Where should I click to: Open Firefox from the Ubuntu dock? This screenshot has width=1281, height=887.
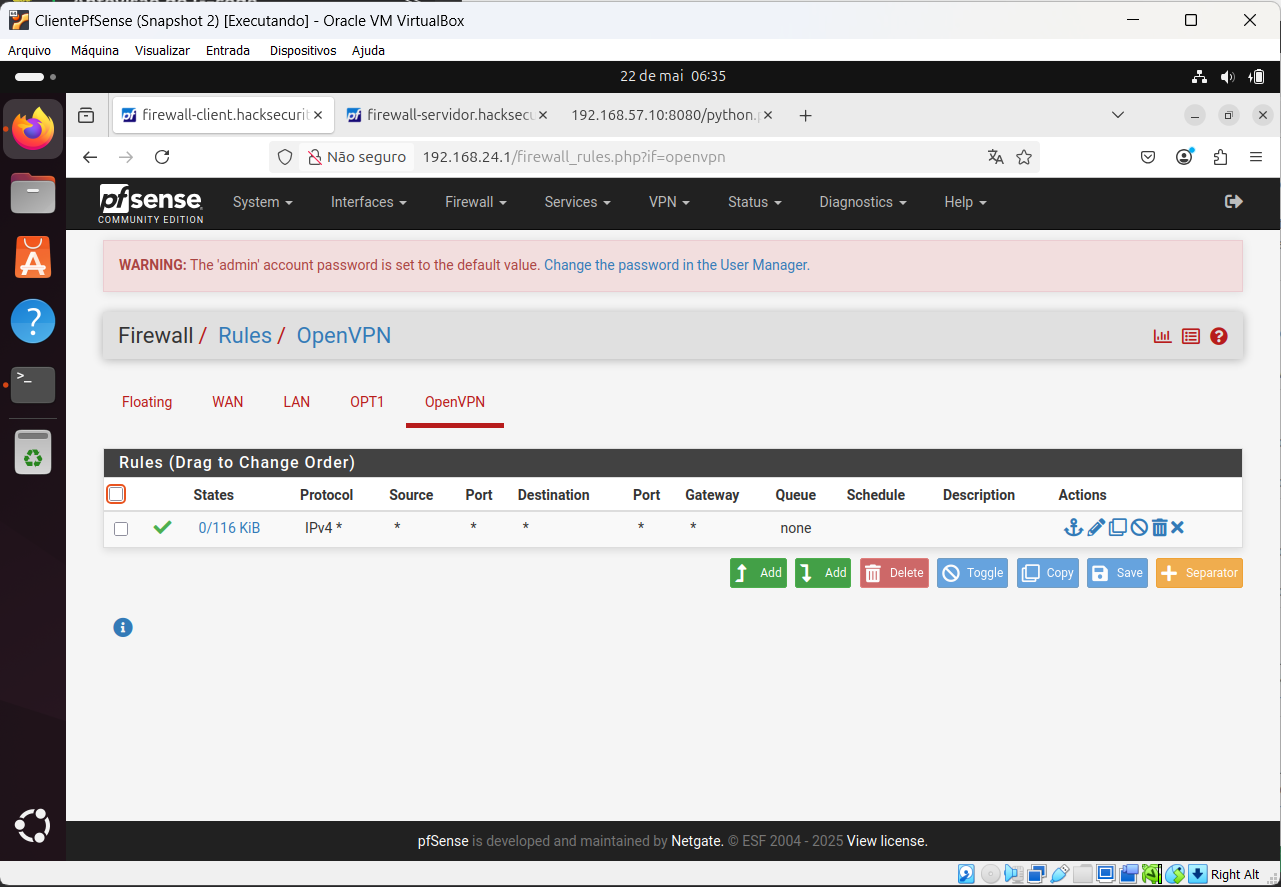pos(33,128)
